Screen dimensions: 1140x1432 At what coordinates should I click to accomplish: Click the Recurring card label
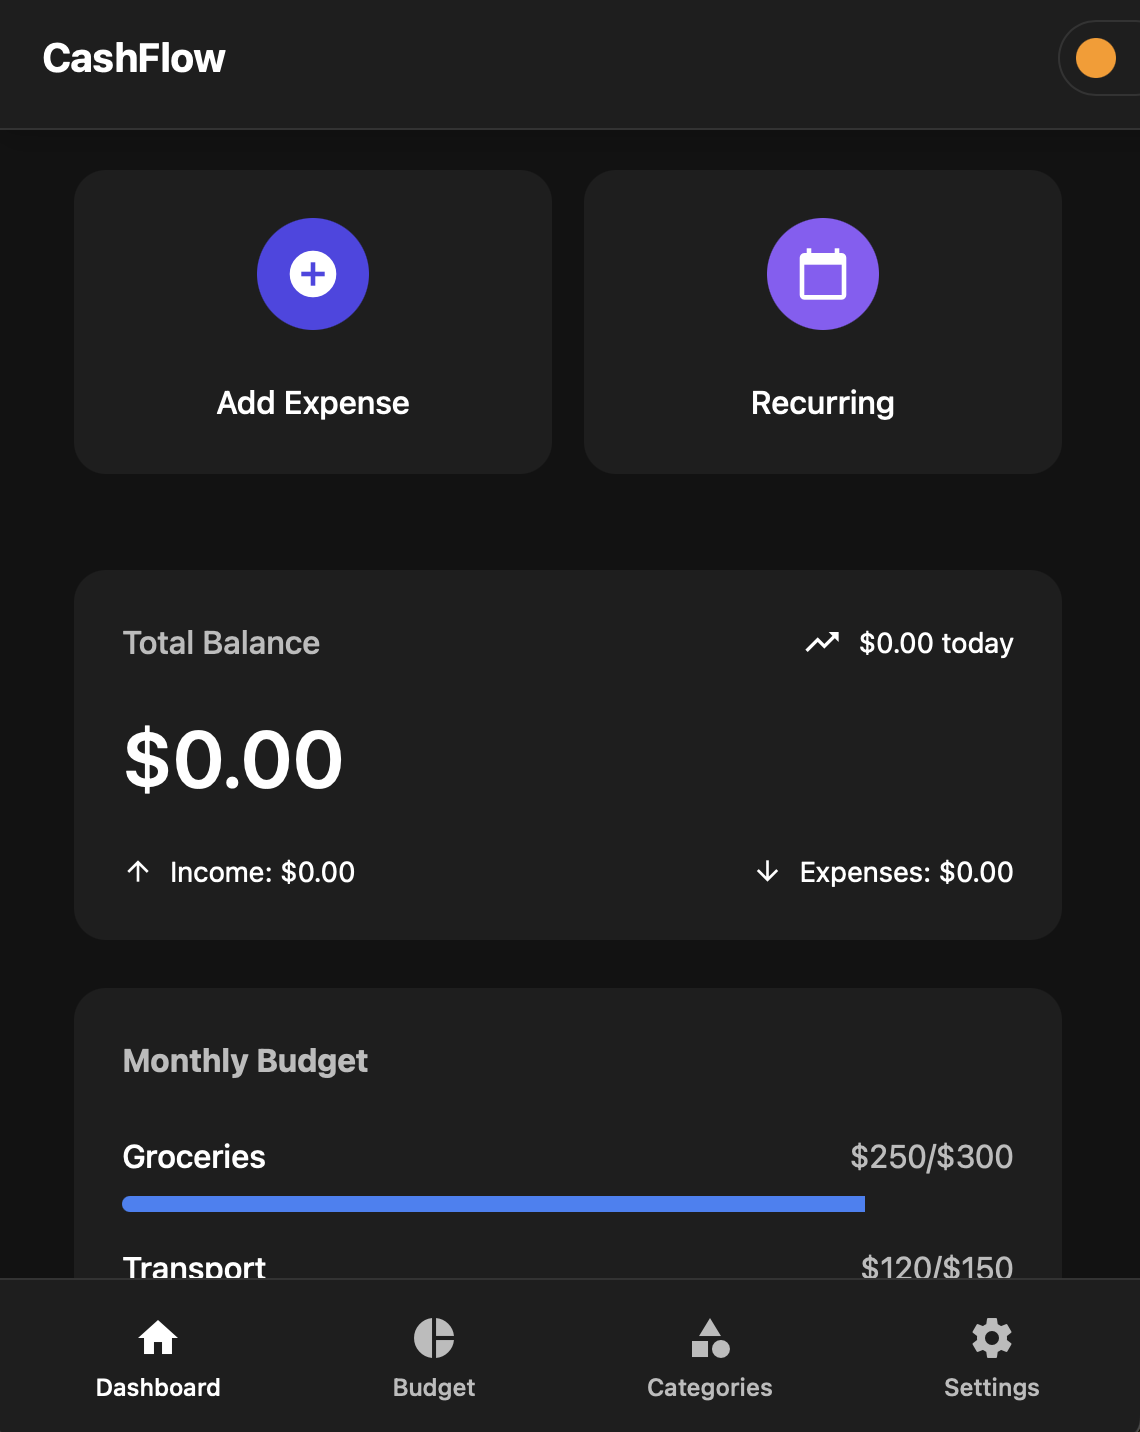click(823, 403)
